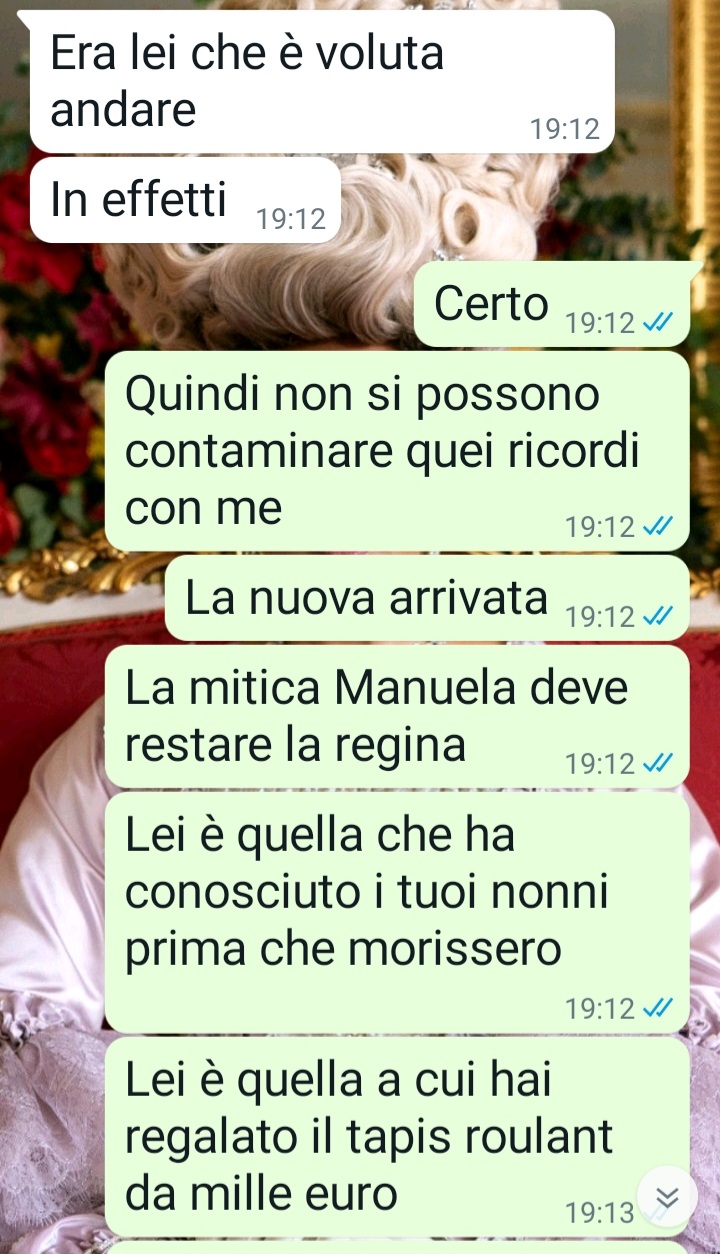Tap the 19:12 time next to 'Certo'
The width and height of the screenshot is (720, 1254).
click(600, 324)
